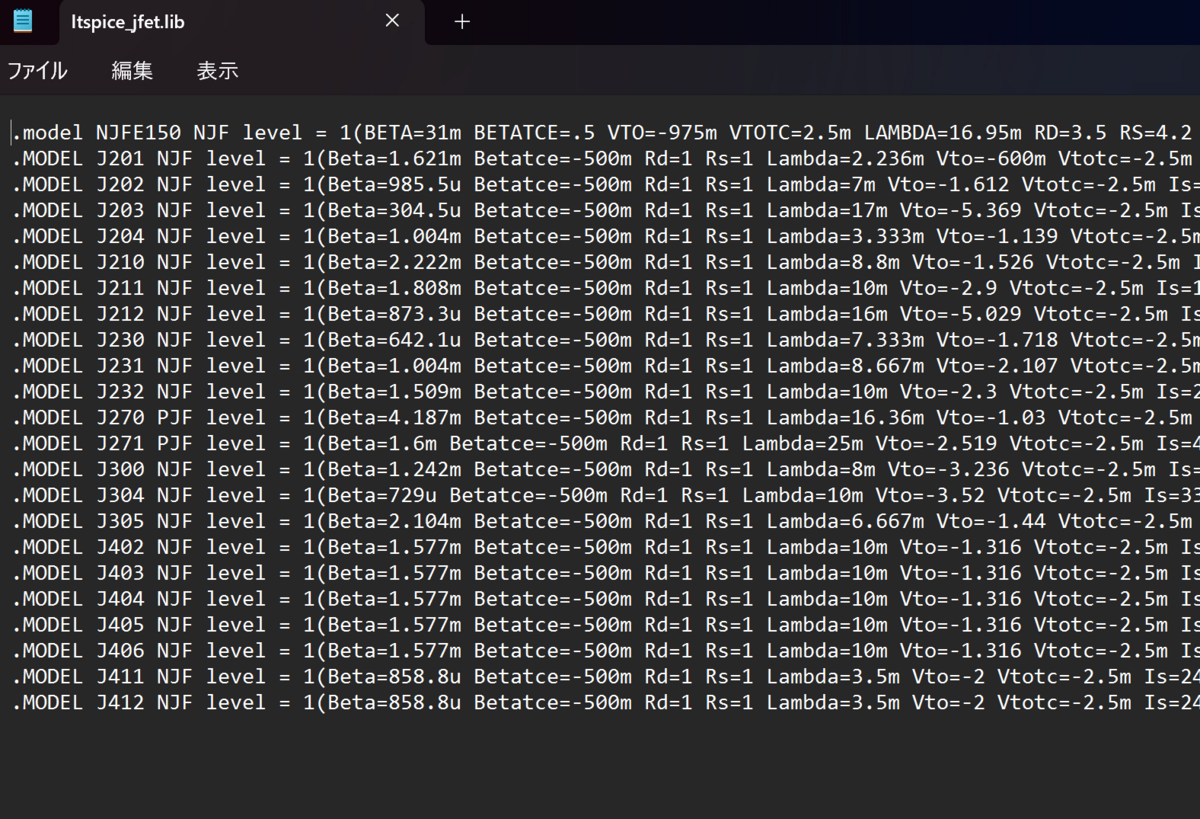The width and height of the screenshot is (1200, 819).
Task: Click the J212 model name
Action: (x=120, y=314)
